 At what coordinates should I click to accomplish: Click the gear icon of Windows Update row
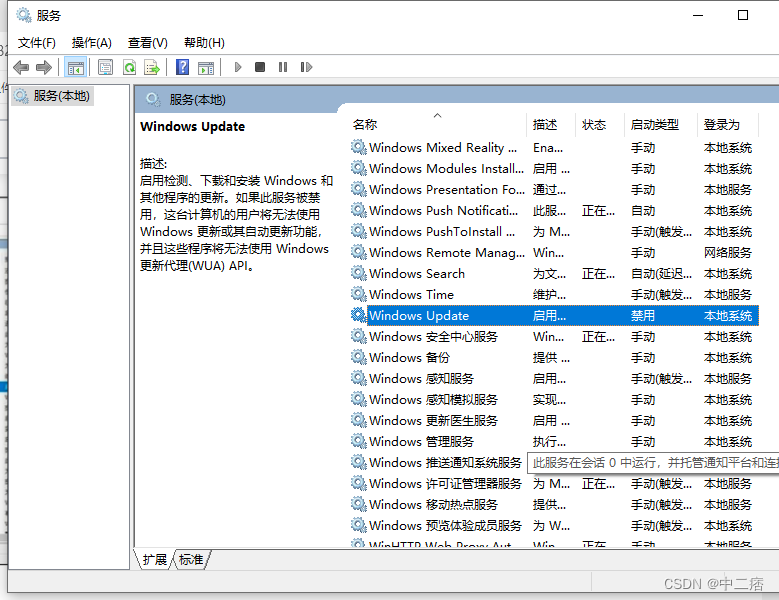[x=359, y=315]
